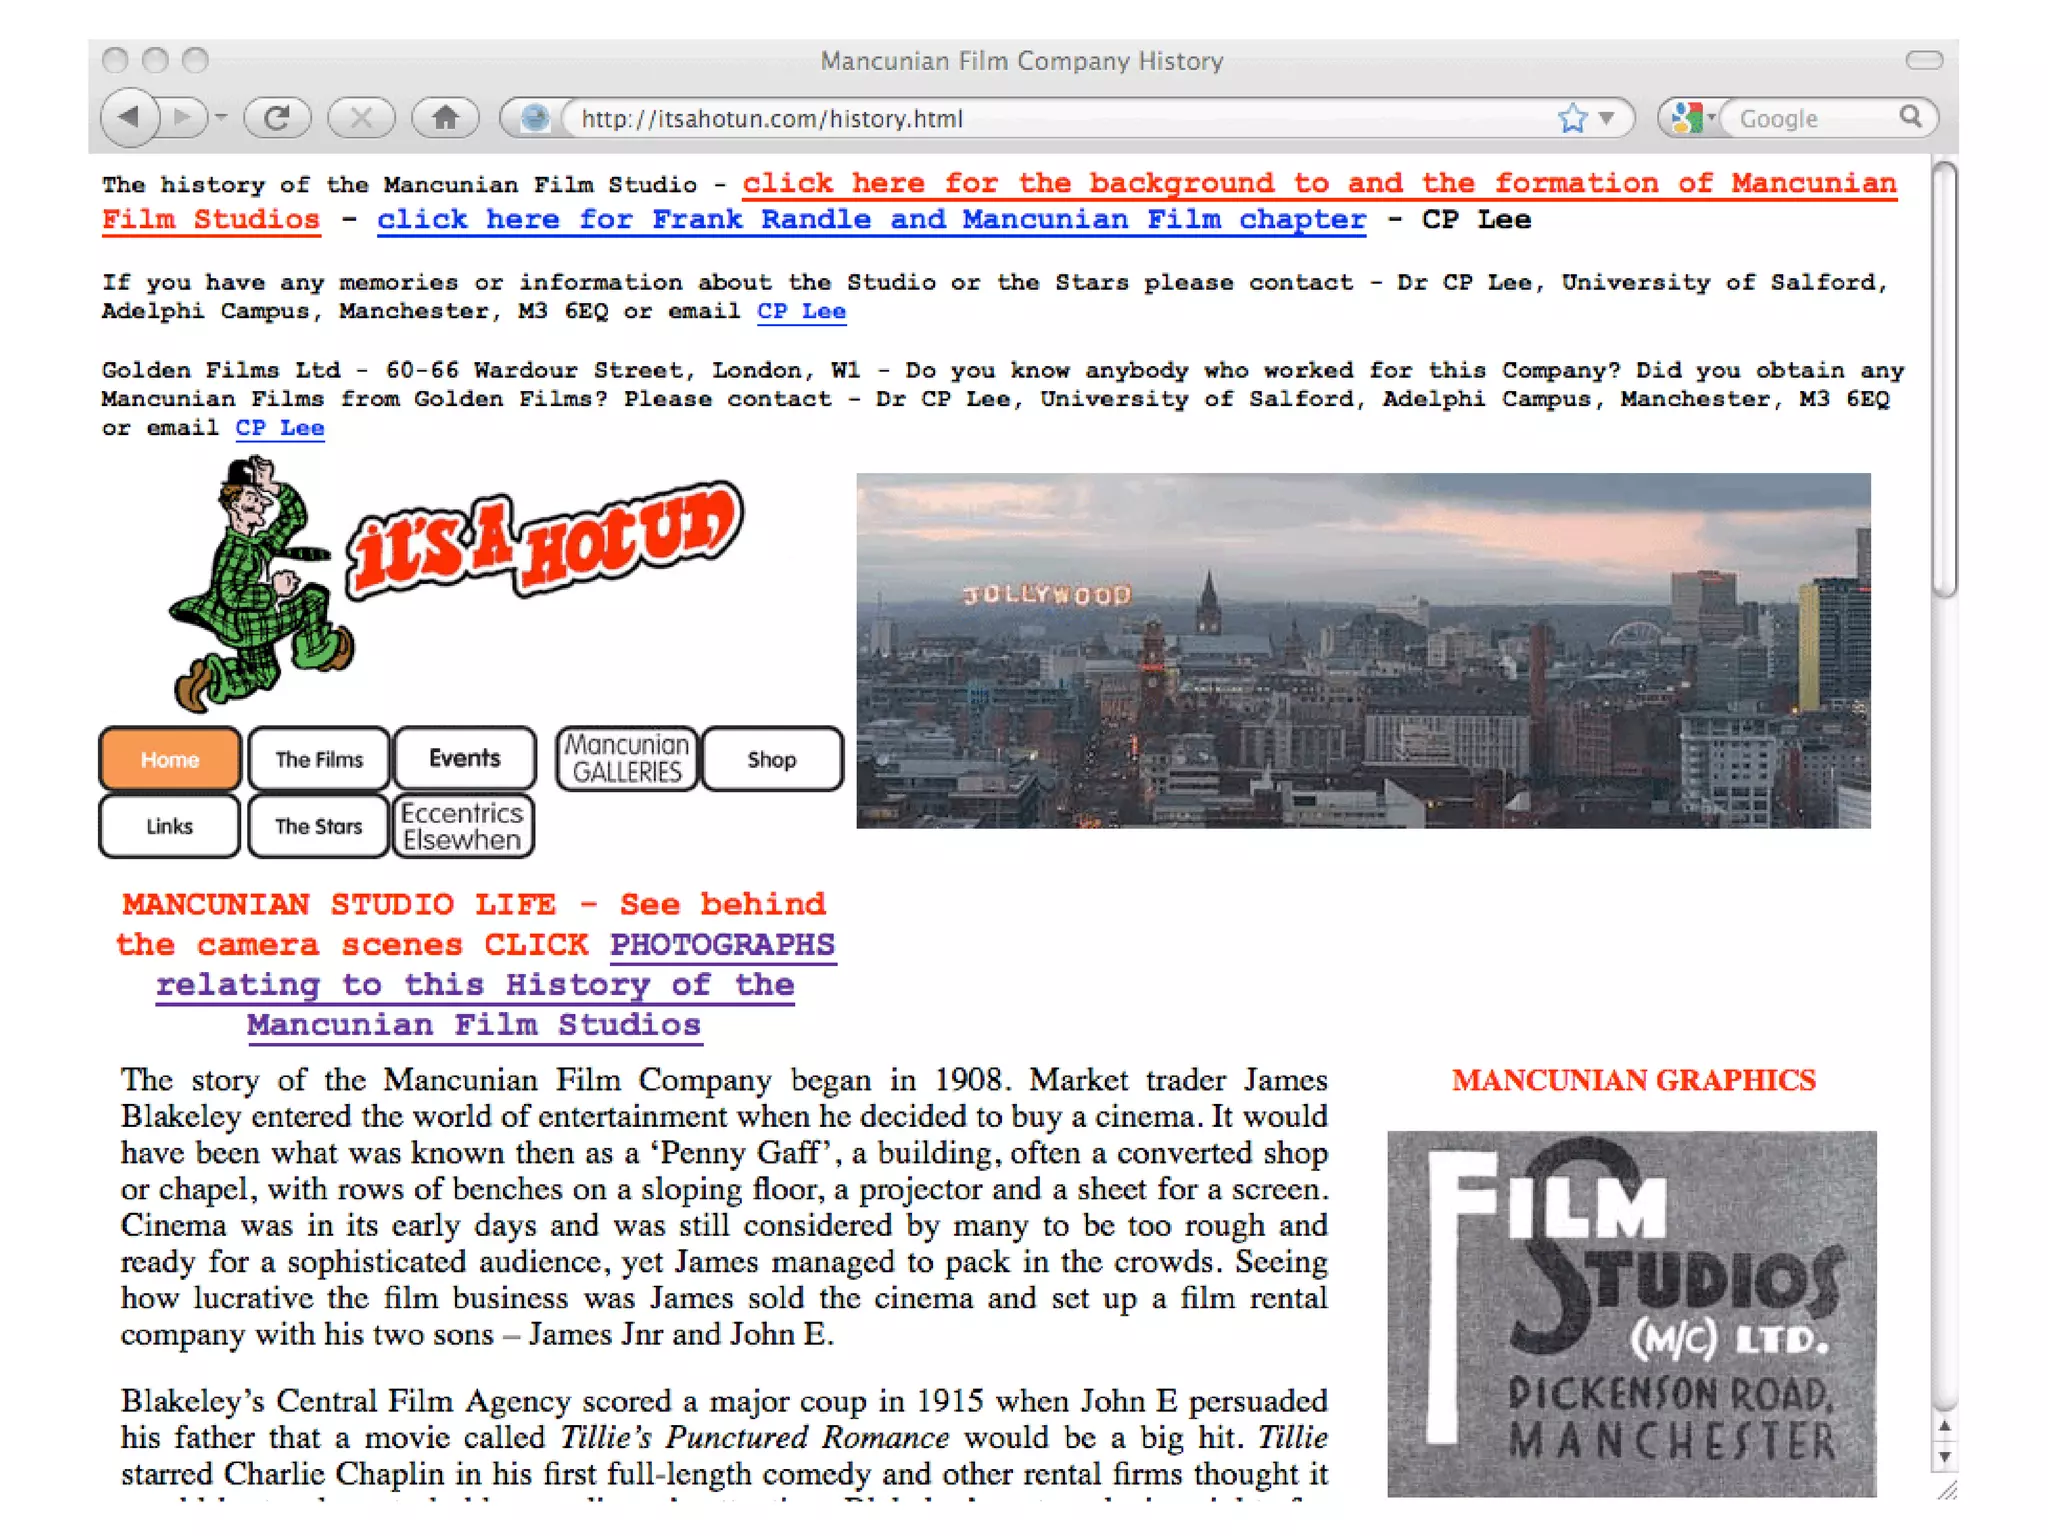Click the Stop loading X button
This screenshot has height=1536, width=2048.
pyautogui.click(x=361, y=118)
